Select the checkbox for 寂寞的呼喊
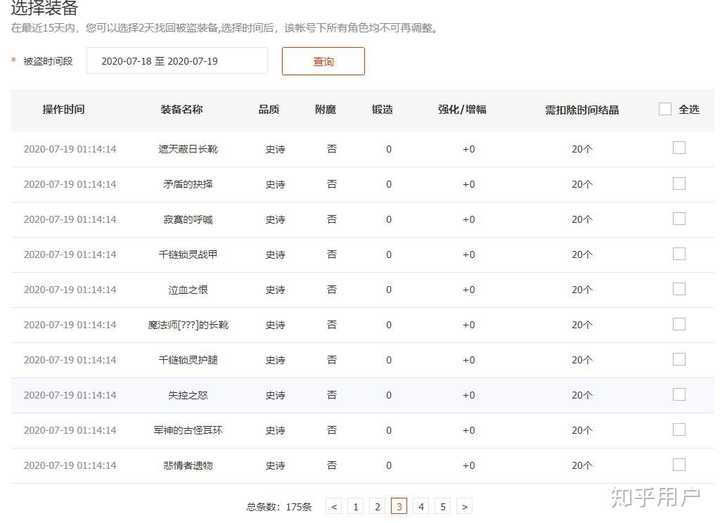720x523 pixels. (x=679, y=219)
